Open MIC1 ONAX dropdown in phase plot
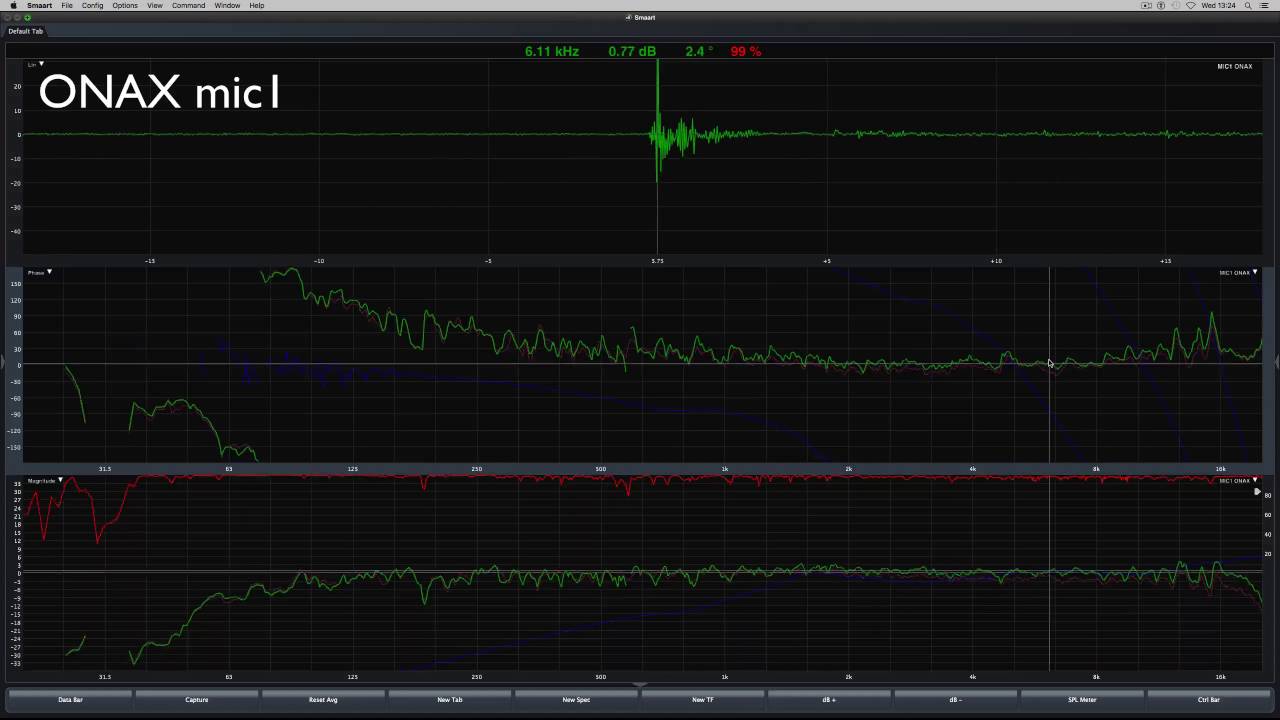Screen dimensions: 1280x720 [1238, 272]
